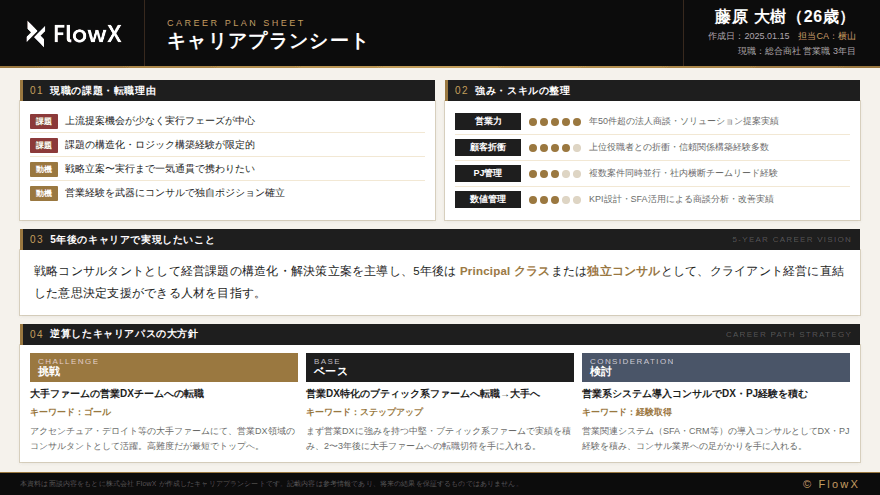Select the キャリアプランシート title

coord(267,42)
